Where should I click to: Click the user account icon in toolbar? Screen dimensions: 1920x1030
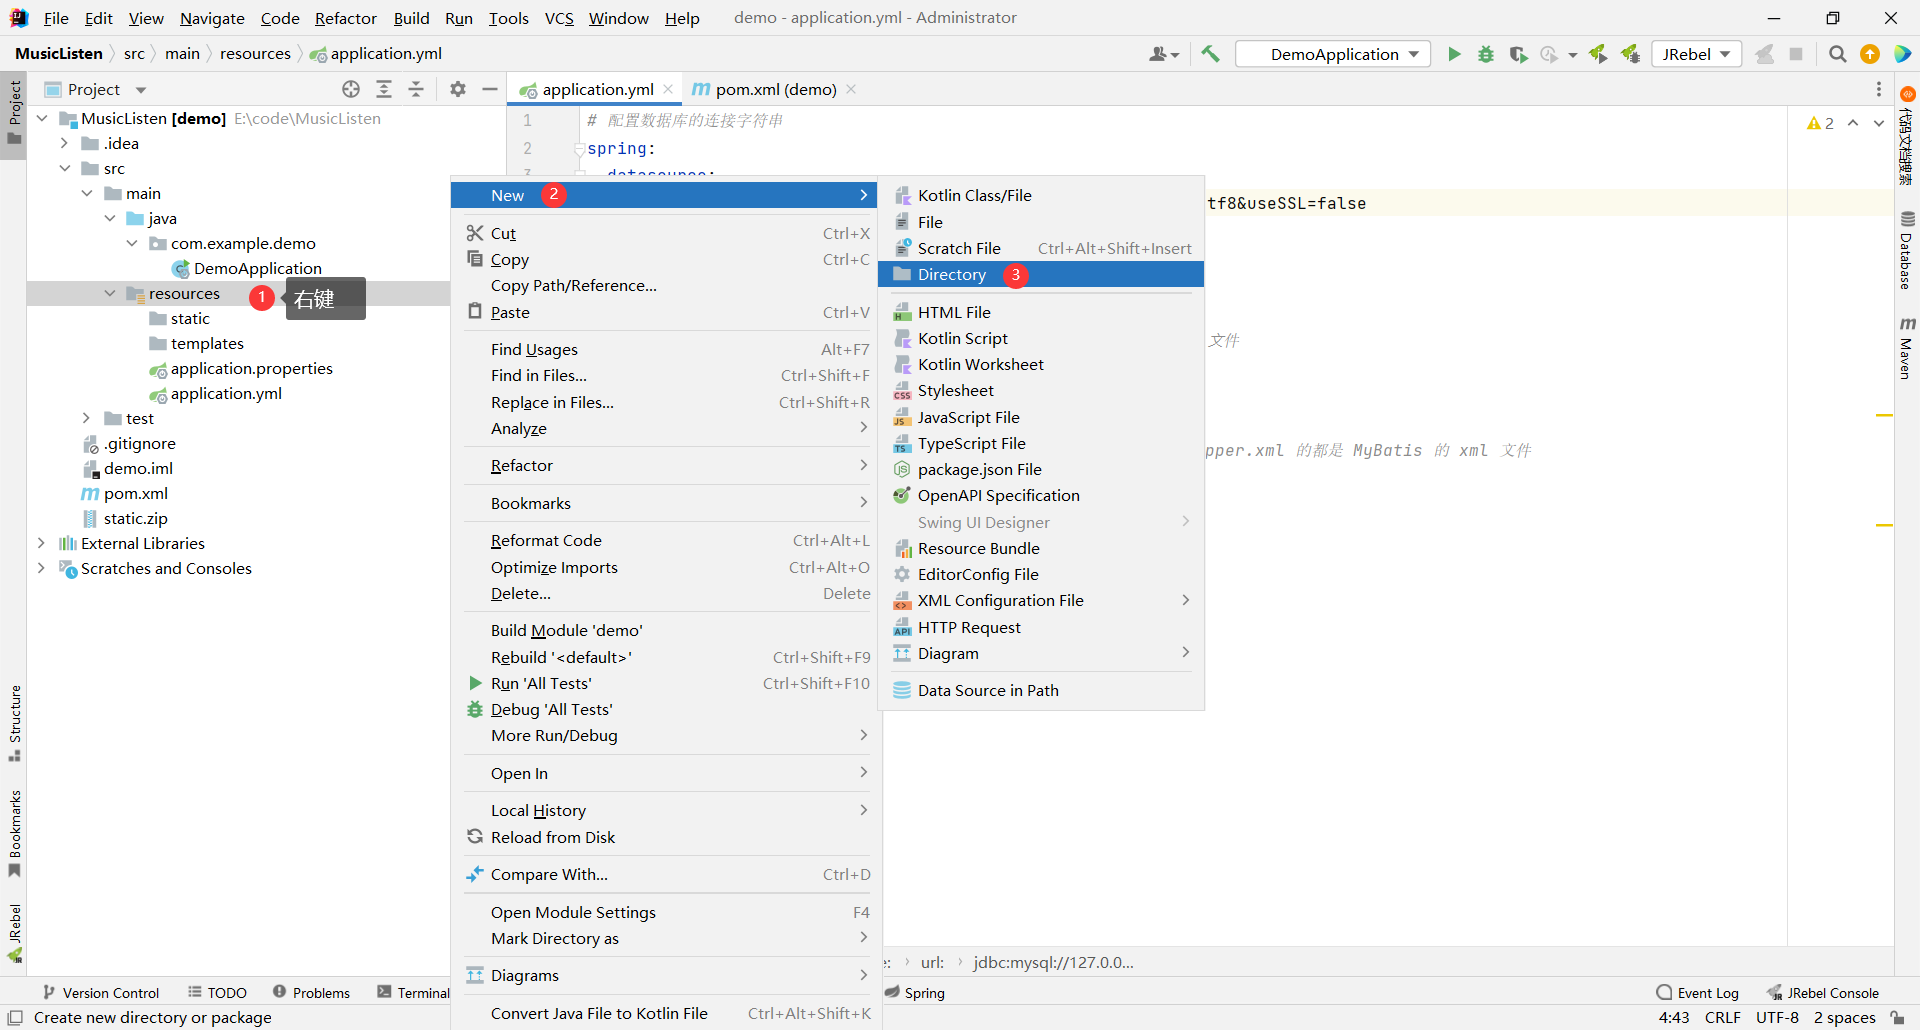point(1163,54)
